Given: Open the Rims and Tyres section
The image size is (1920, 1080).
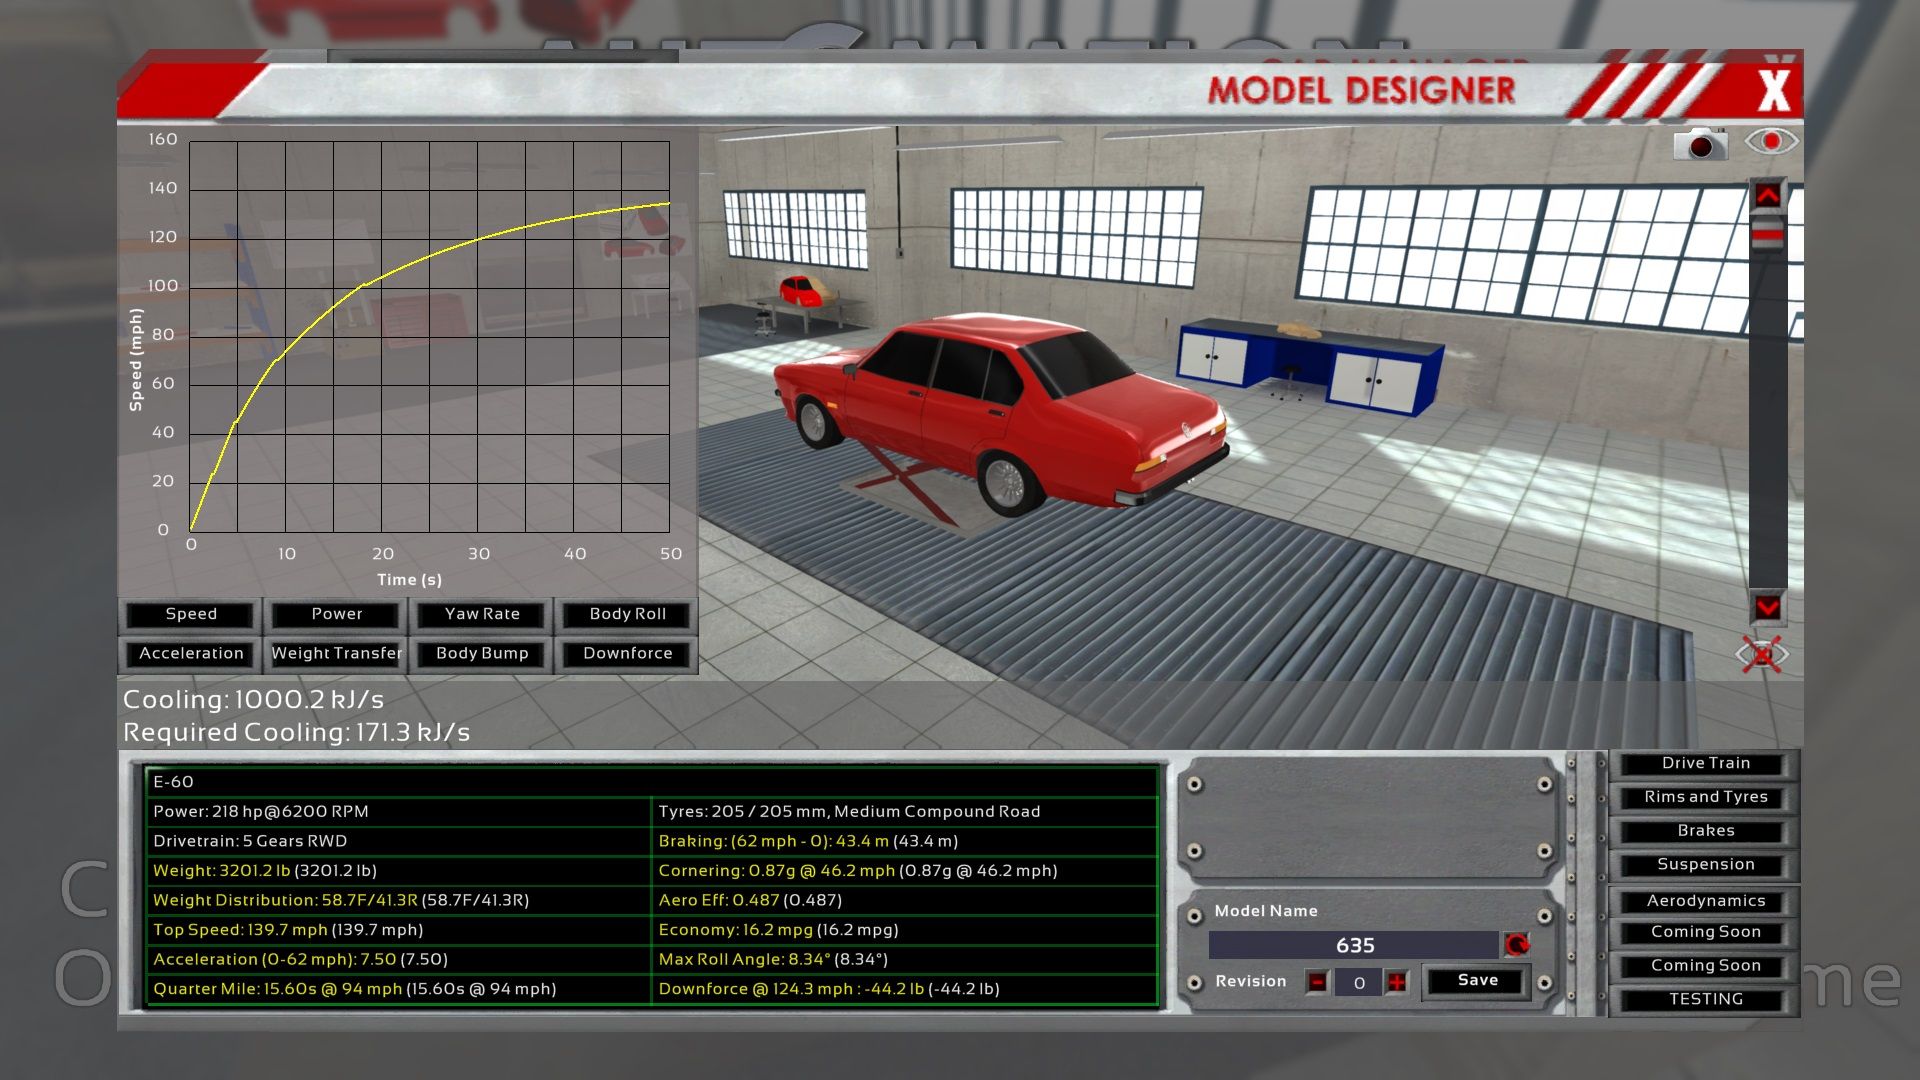Looking at the screenshot, I should coord(1705,797).
